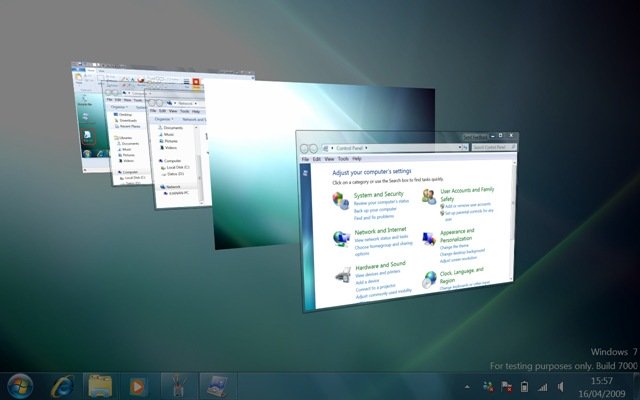The height and width of the screenshot is (400, 640).
Task: Show hidden tray icons arrow
Action: (x=467, y=387)
